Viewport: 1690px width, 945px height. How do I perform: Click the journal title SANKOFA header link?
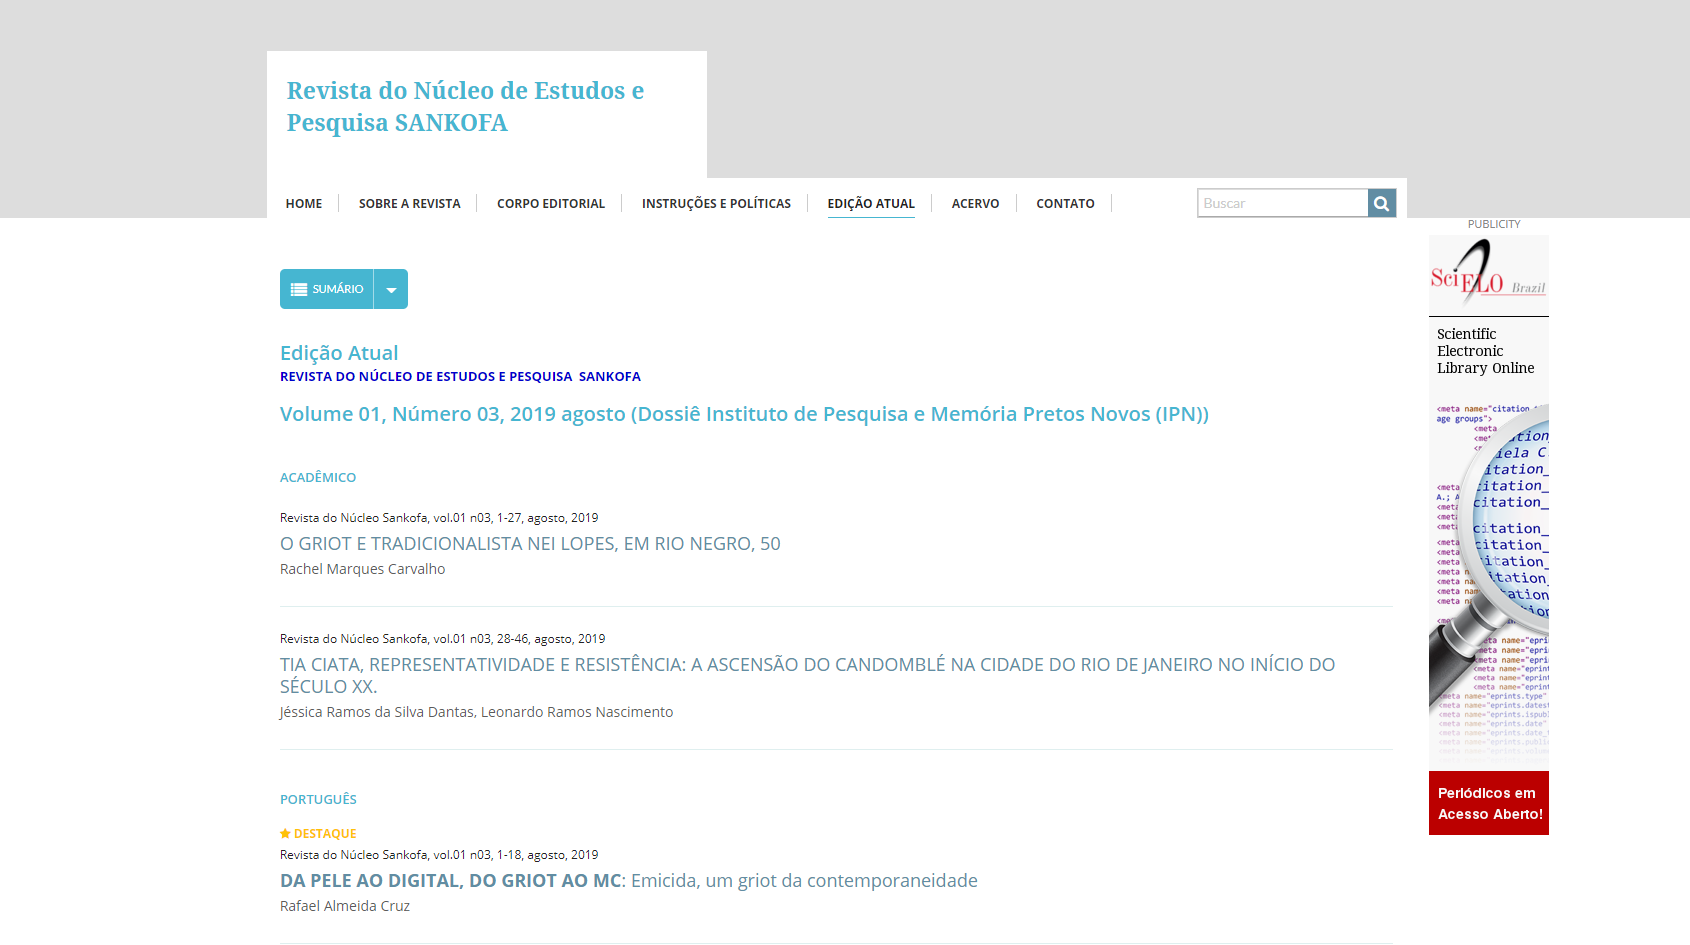(x=465, y=107)
